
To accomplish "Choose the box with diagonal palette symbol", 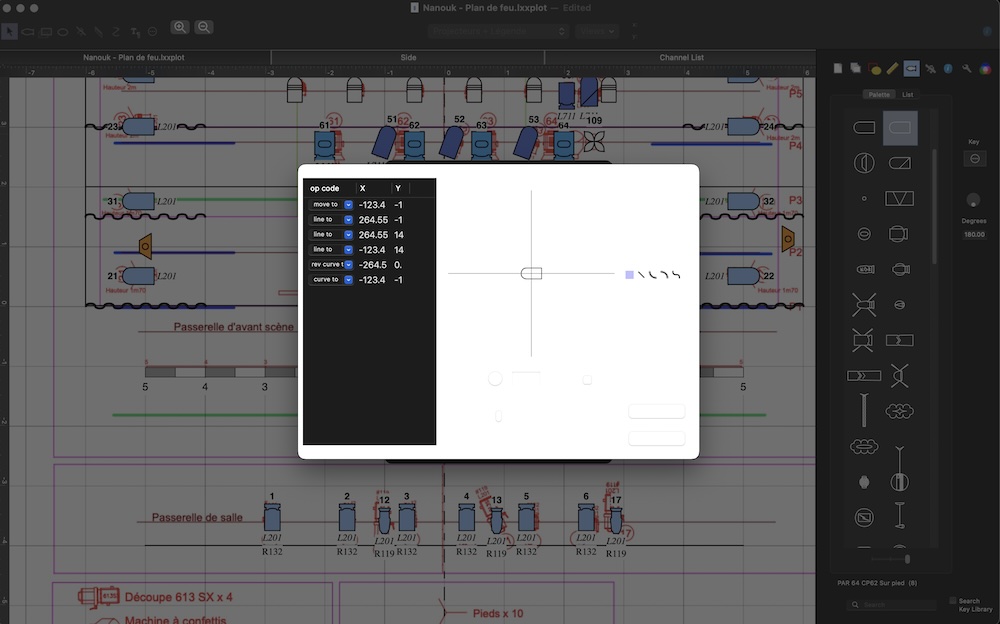I will point(864,517).
